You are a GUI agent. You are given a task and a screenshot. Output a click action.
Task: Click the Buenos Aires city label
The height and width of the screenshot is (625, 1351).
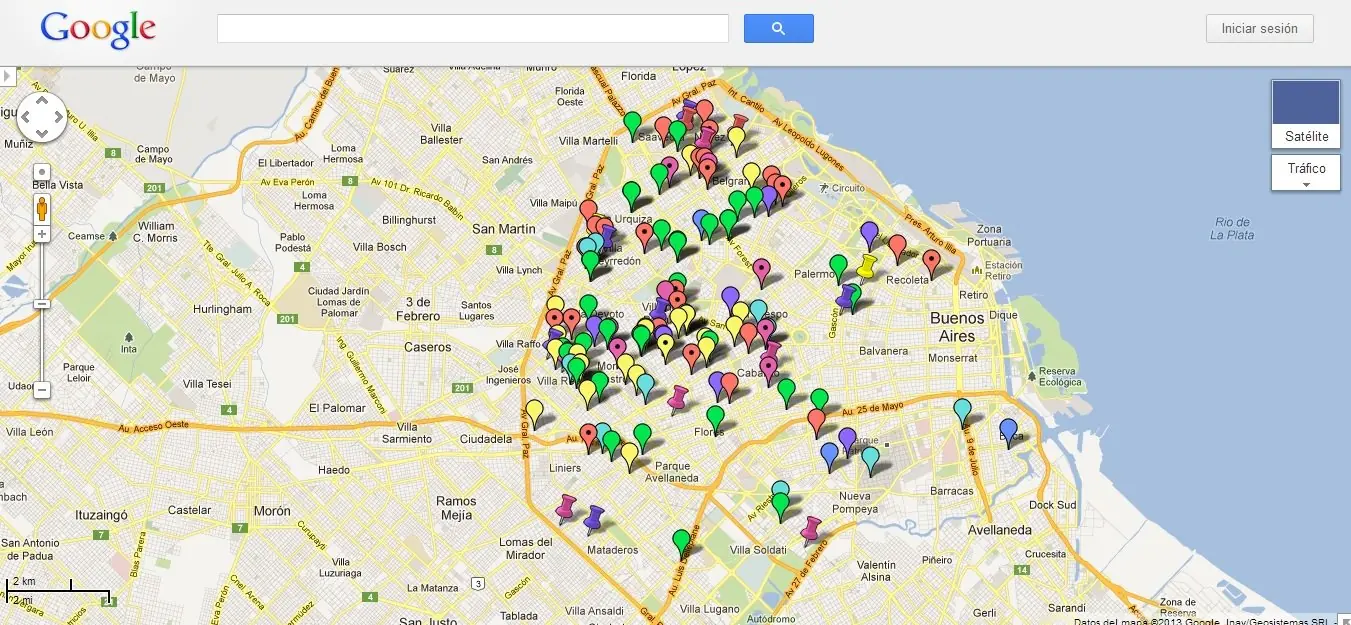[x=957, y=327]
